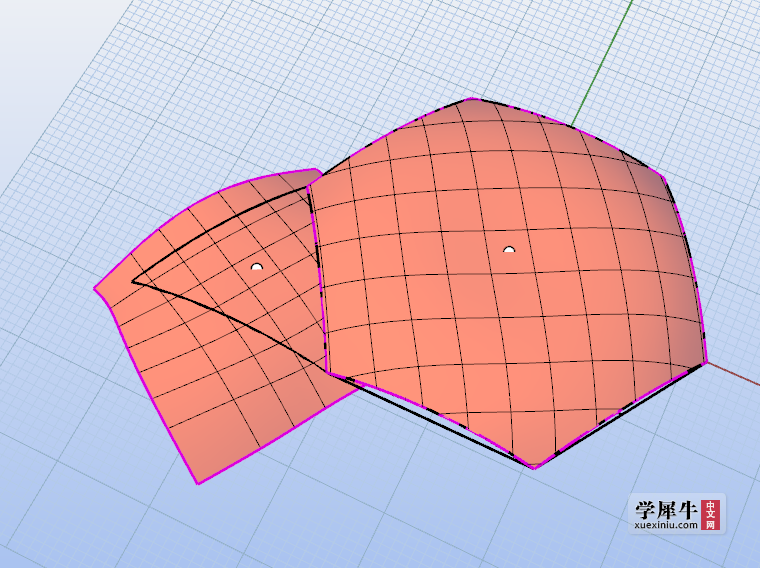Screen dimensions: 760x568
Task: Select the white point on the hexagonal surface
Action: point(509,250)
